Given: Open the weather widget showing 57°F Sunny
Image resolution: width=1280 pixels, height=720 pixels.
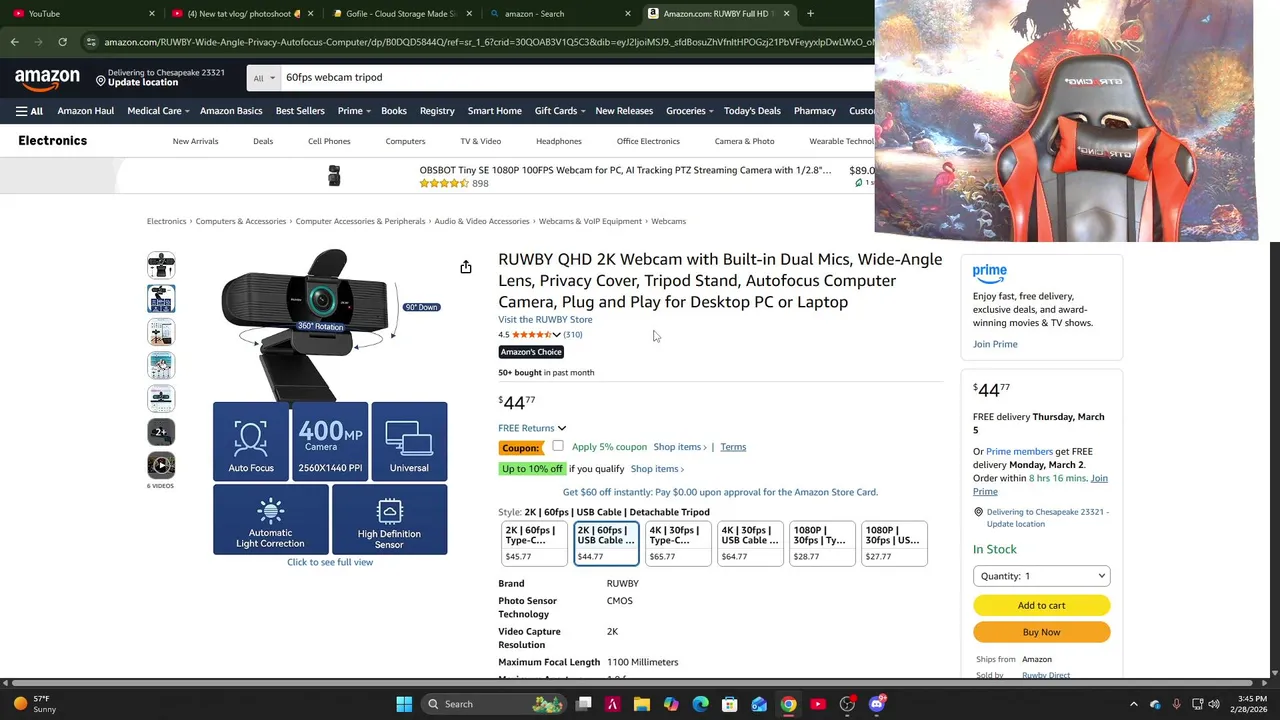Looking at the screenshot, I should (33, 704).
